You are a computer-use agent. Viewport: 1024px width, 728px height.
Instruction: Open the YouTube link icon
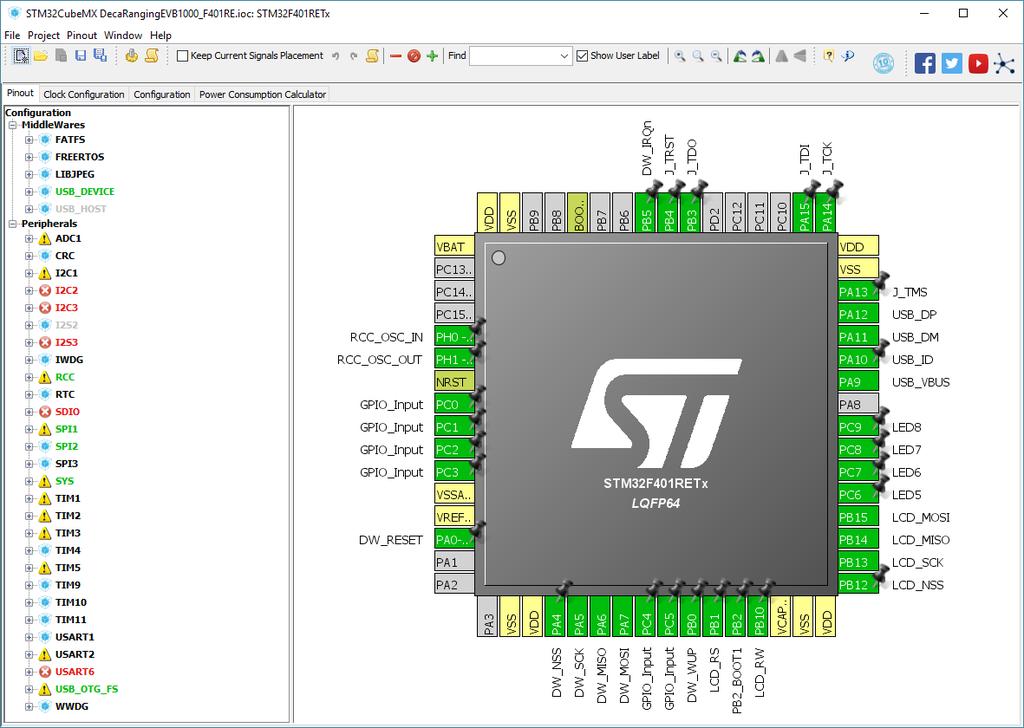[x=978, y=63]
